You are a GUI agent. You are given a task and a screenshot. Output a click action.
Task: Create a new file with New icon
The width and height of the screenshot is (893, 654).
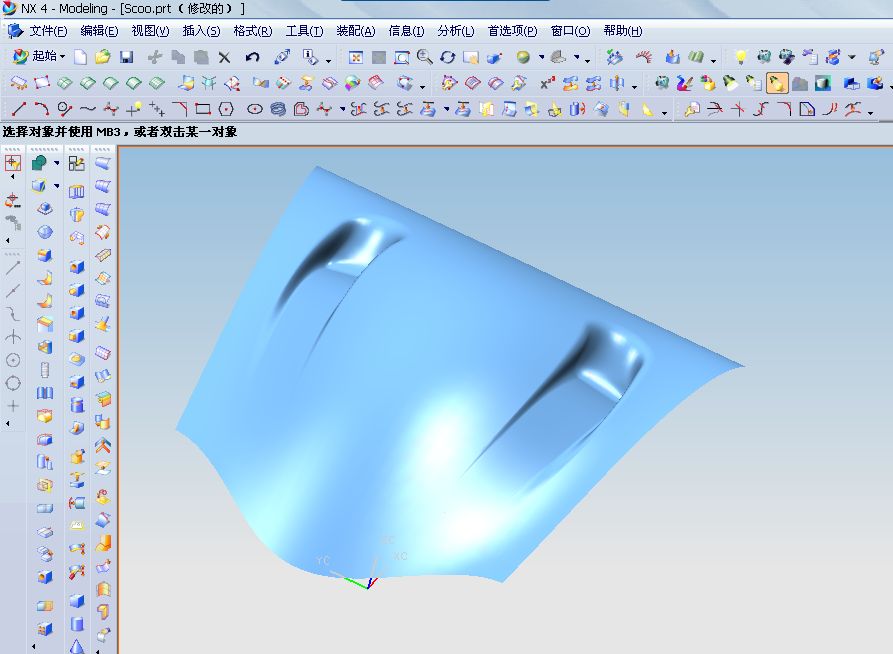[81, 57]
